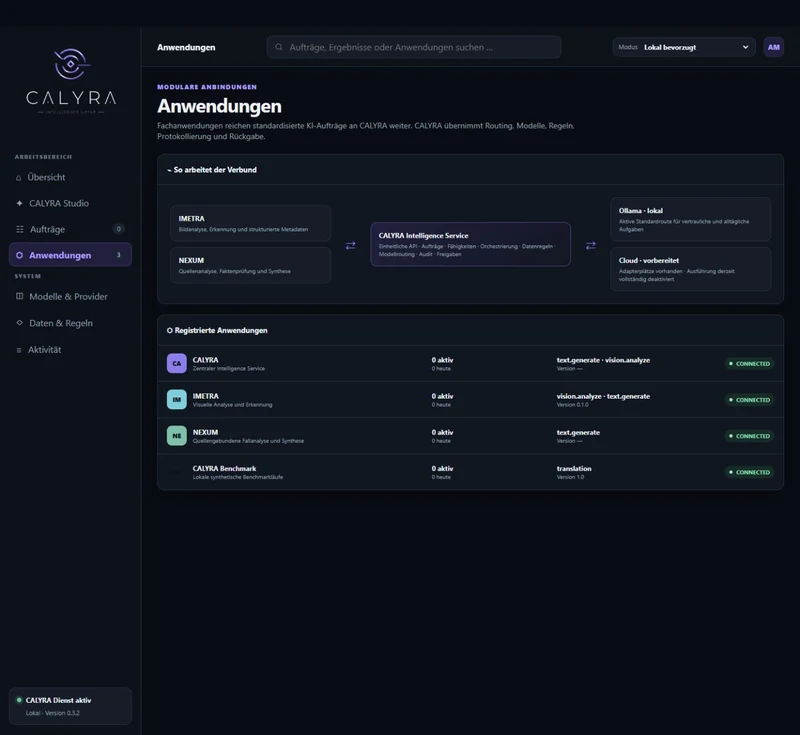Click the NE app badge icon
The image size is (800, 735).
click(177, 436)
